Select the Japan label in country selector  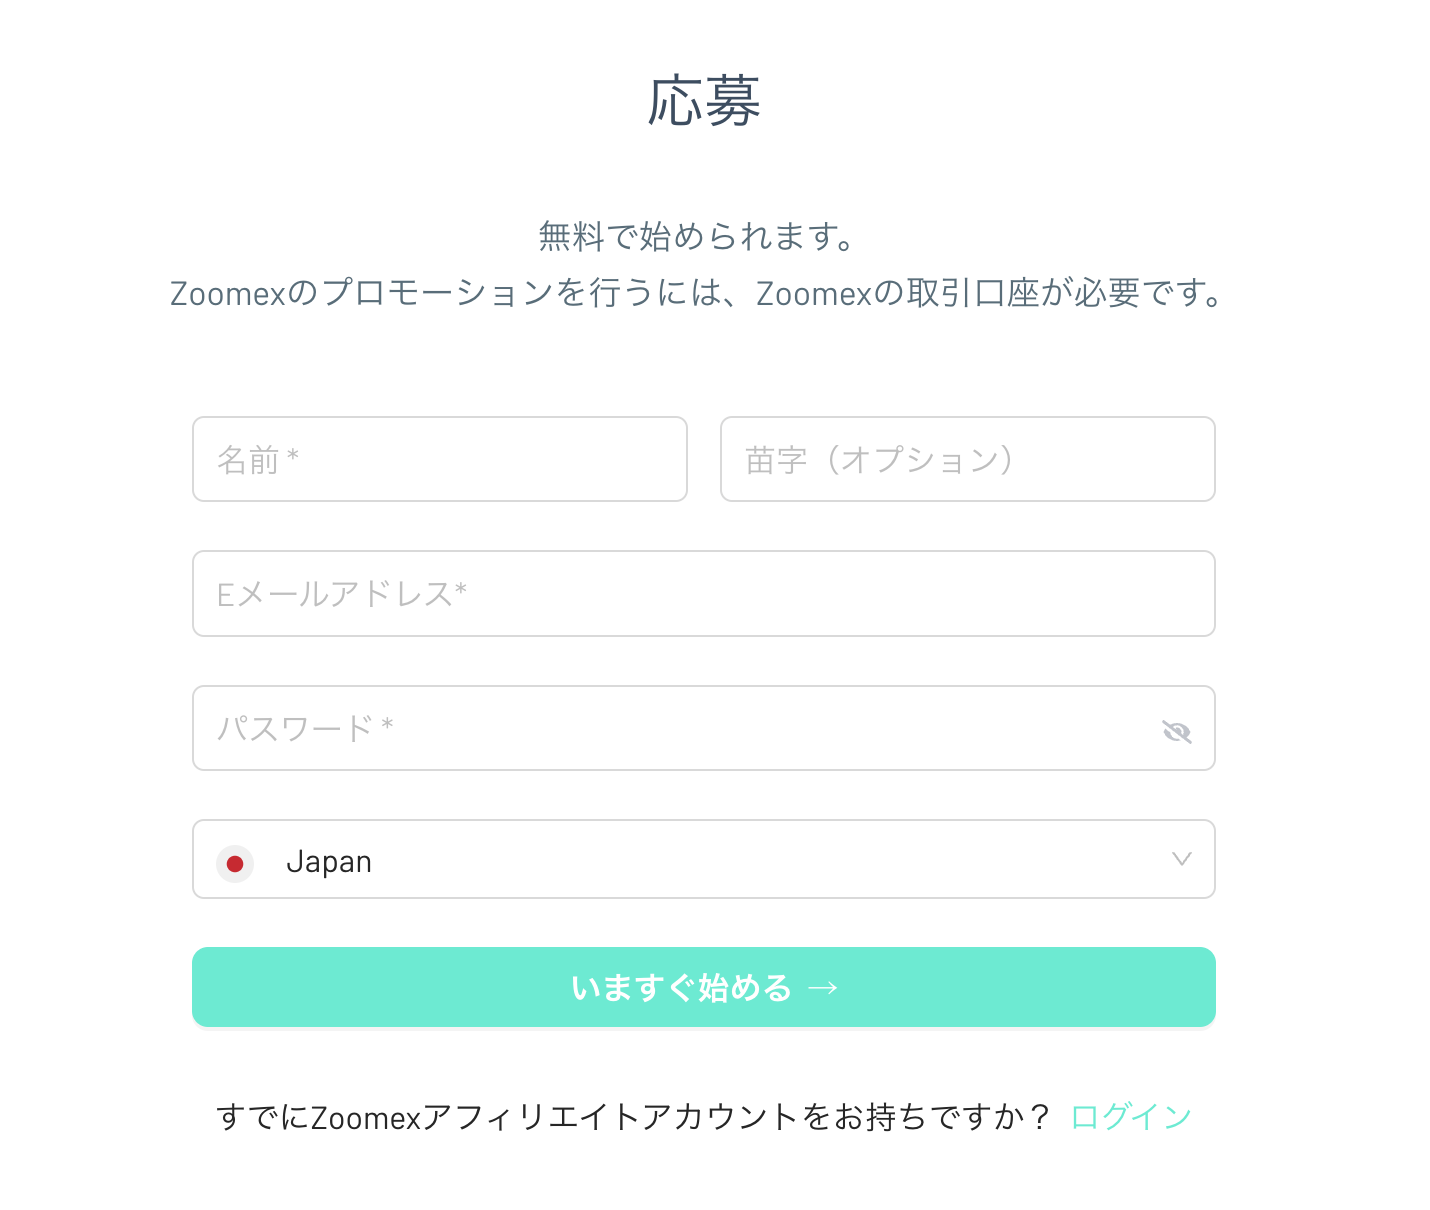(x=329, y=862)
